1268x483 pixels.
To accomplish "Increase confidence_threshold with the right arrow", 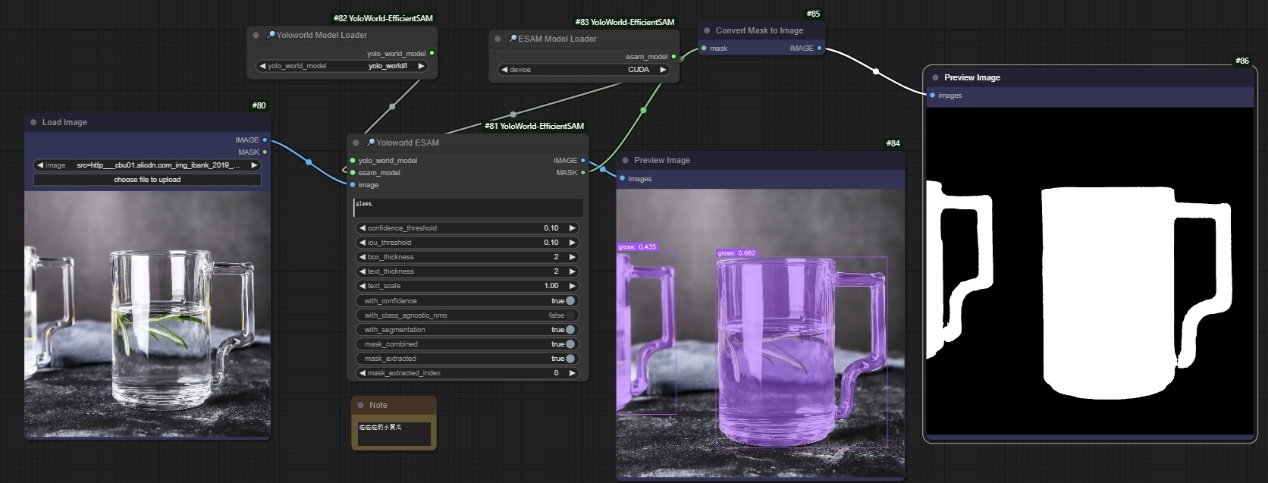I will pos(572,228).
